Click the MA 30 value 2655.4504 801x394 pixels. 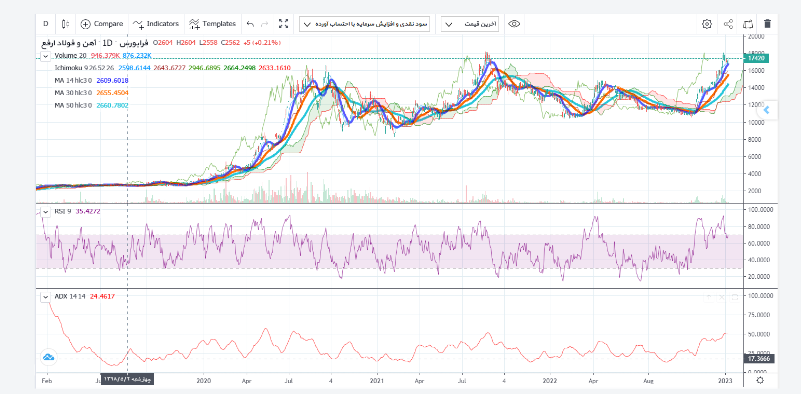(x=112, y=93)
